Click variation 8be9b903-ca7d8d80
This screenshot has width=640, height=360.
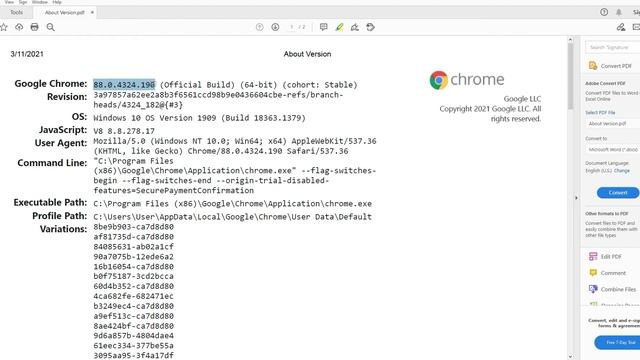tap(133, 227)
